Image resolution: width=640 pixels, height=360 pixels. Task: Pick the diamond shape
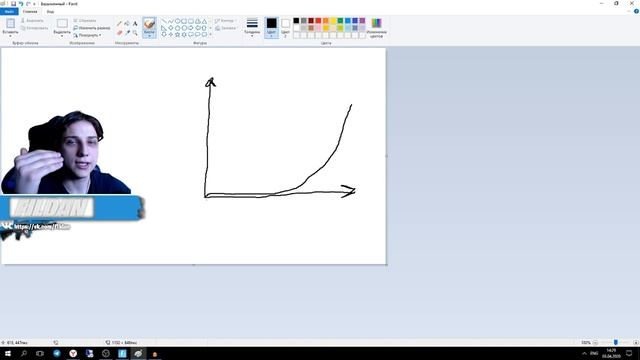pyautogui.click(x=171, y=28)
